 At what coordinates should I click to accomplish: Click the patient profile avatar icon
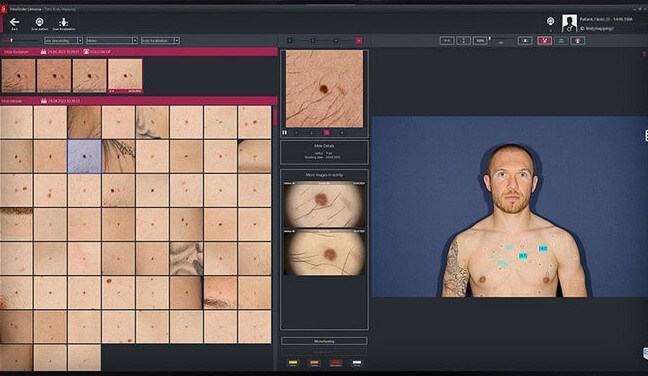[569, 23]
